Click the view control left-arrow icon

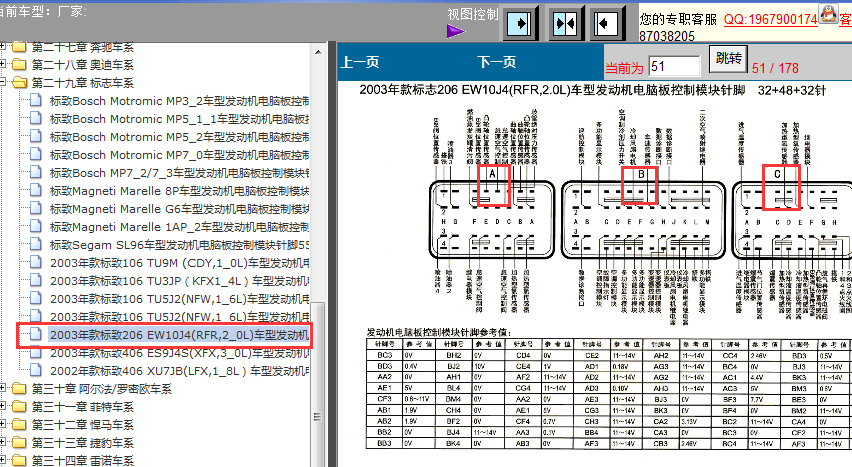605,23
